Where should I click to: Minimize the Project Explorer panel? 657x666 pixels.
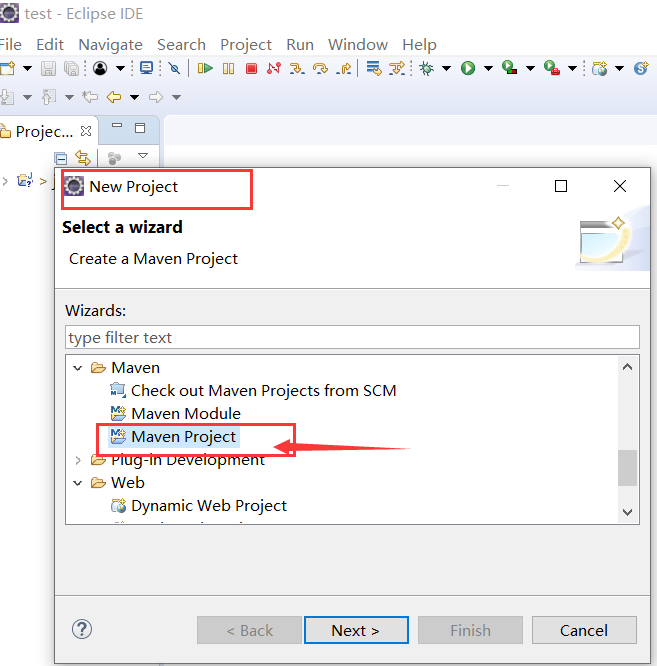[x=117, y=126]
